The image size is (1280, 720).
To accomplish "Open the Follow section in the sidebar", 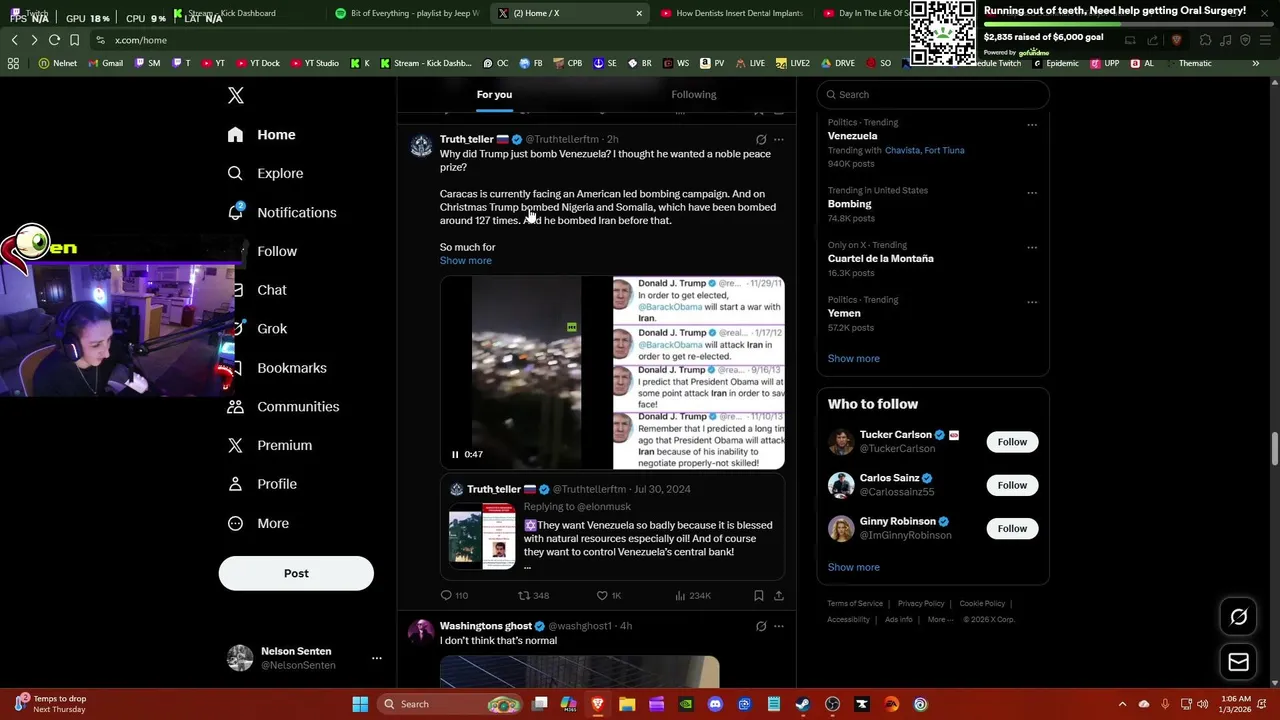I will pyautogui.click(x=277, y=251).
